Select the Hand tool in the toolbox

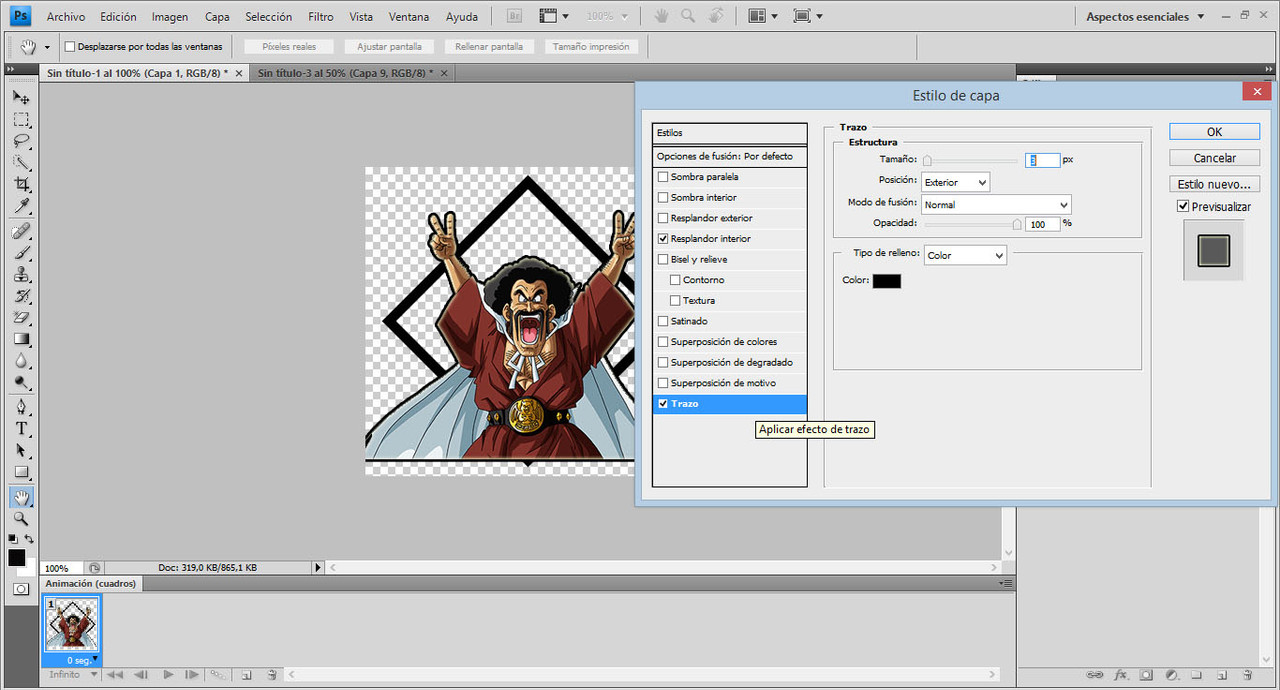[21, 497]
